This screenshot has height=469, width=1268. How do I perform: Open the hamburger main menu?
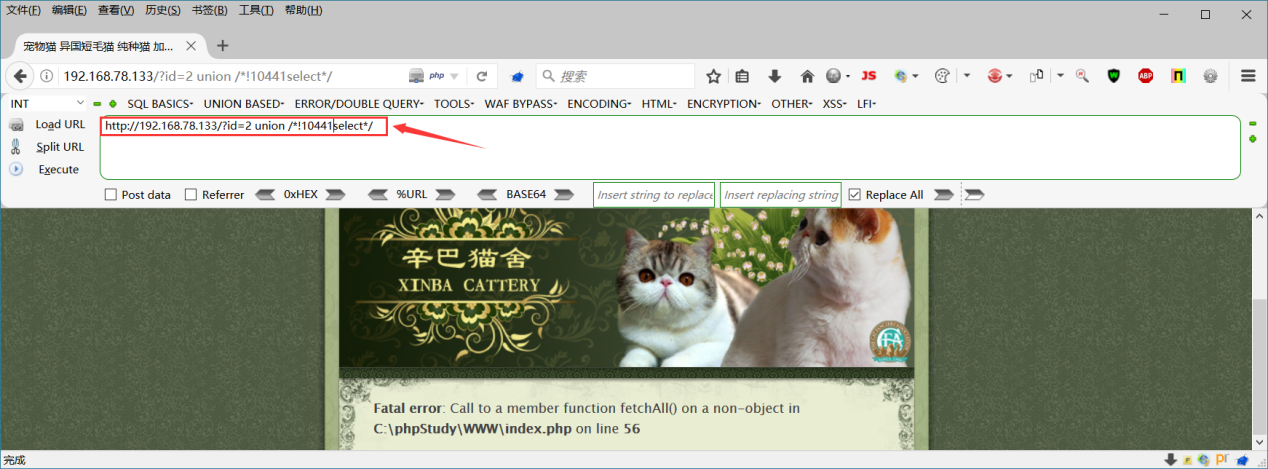(x=1248, y=76)
